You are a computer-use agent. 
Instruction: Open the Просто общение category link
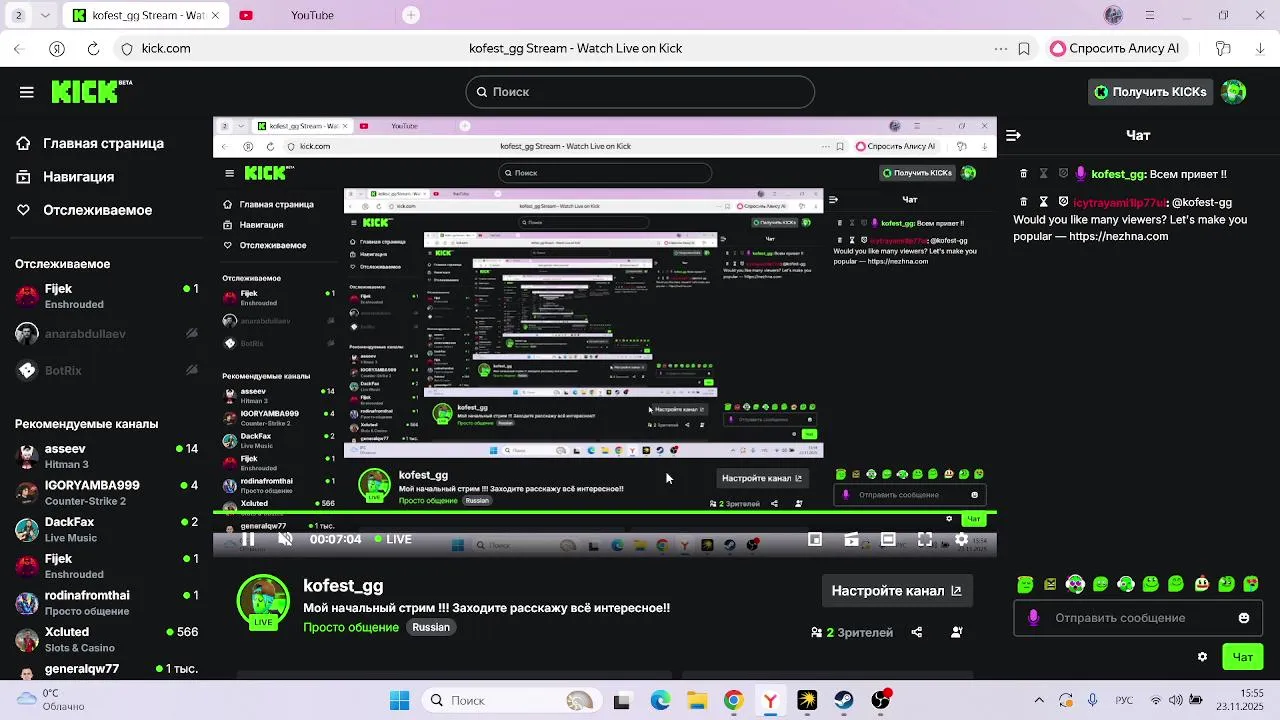coord(351,627)
